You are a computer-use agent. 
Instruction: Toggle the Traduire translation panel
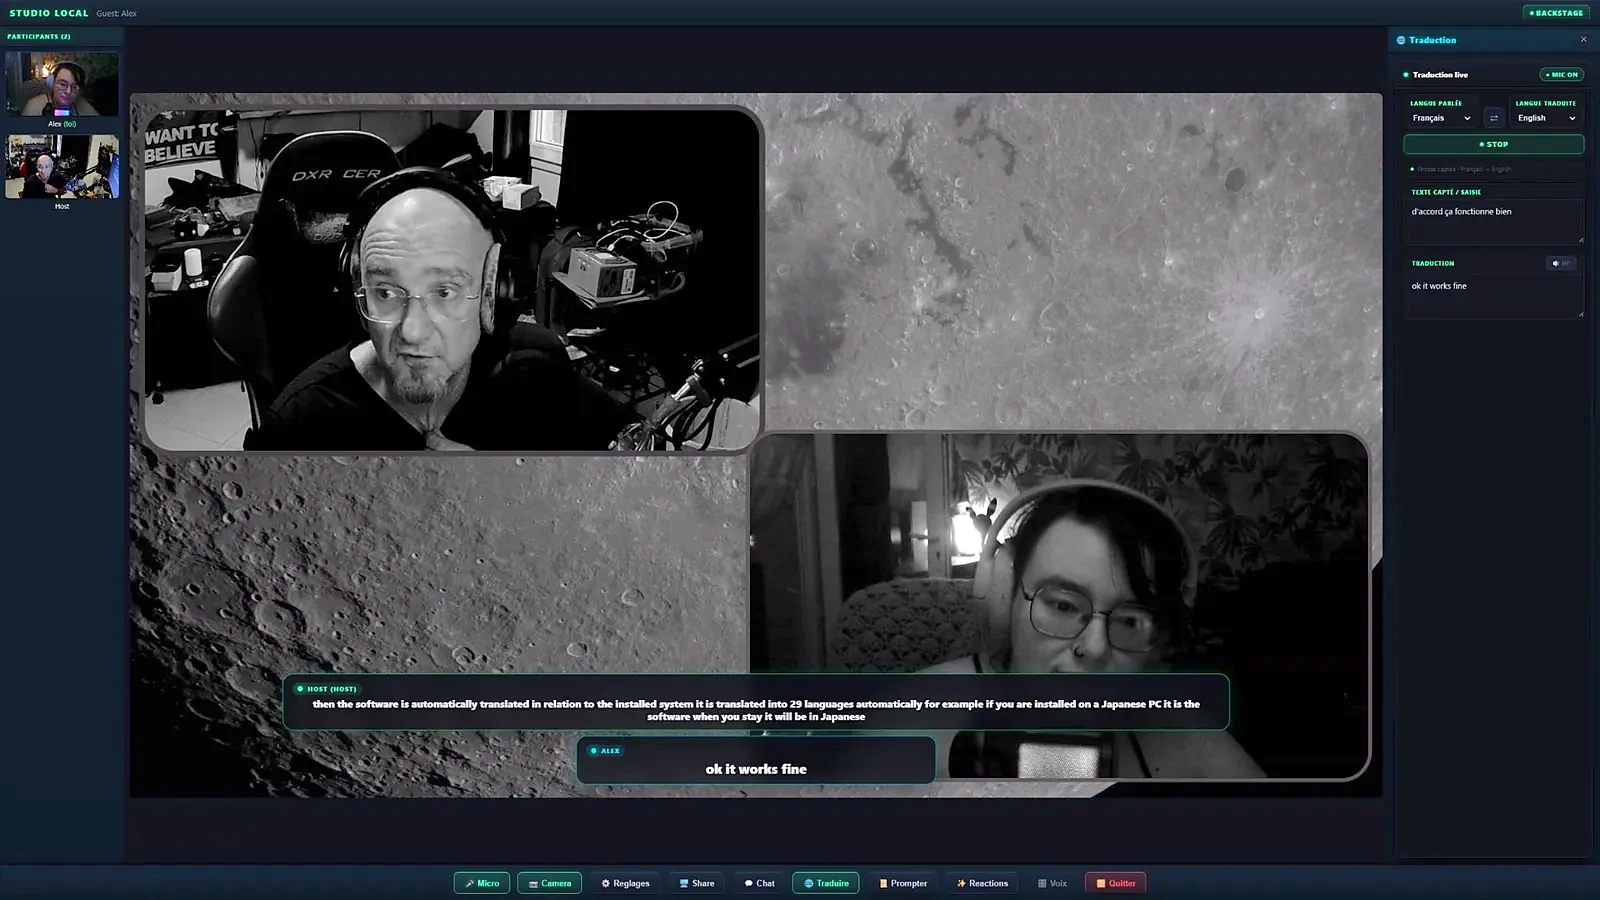coord(826,883)
